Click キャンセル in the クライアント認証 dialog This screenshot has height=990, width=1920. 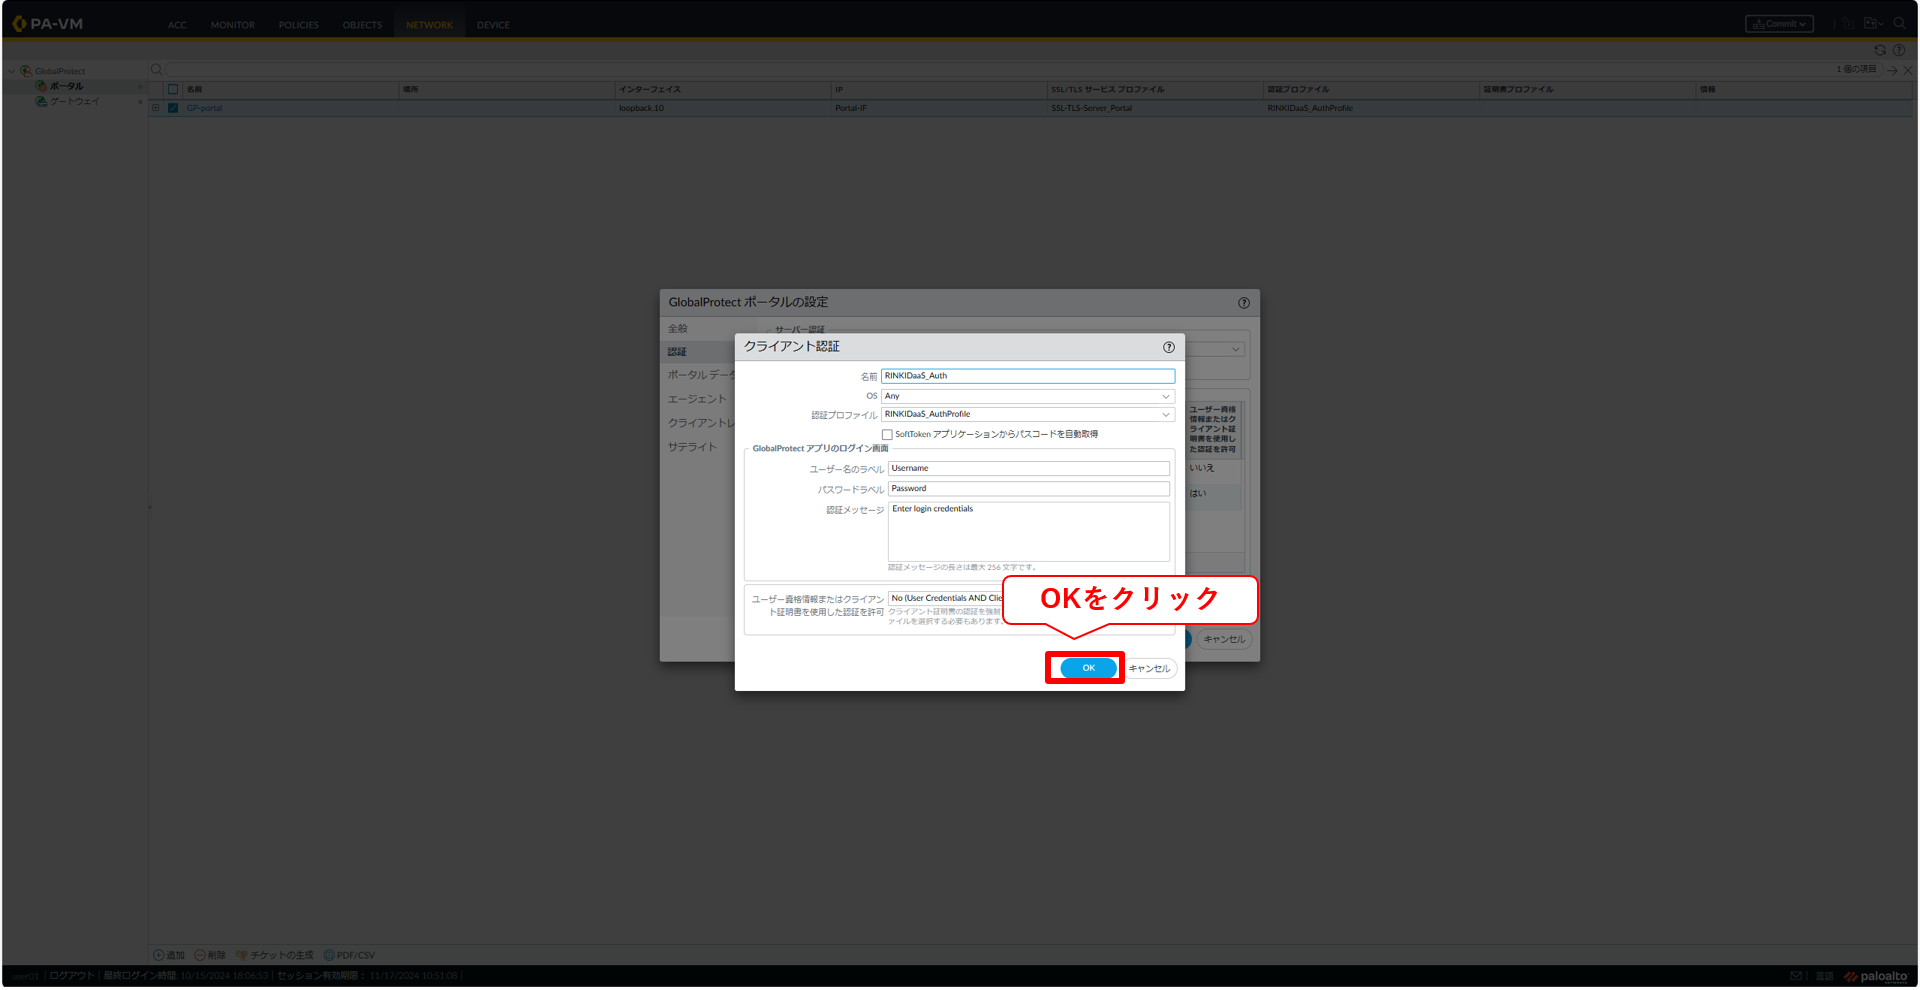pos(1150,668)
